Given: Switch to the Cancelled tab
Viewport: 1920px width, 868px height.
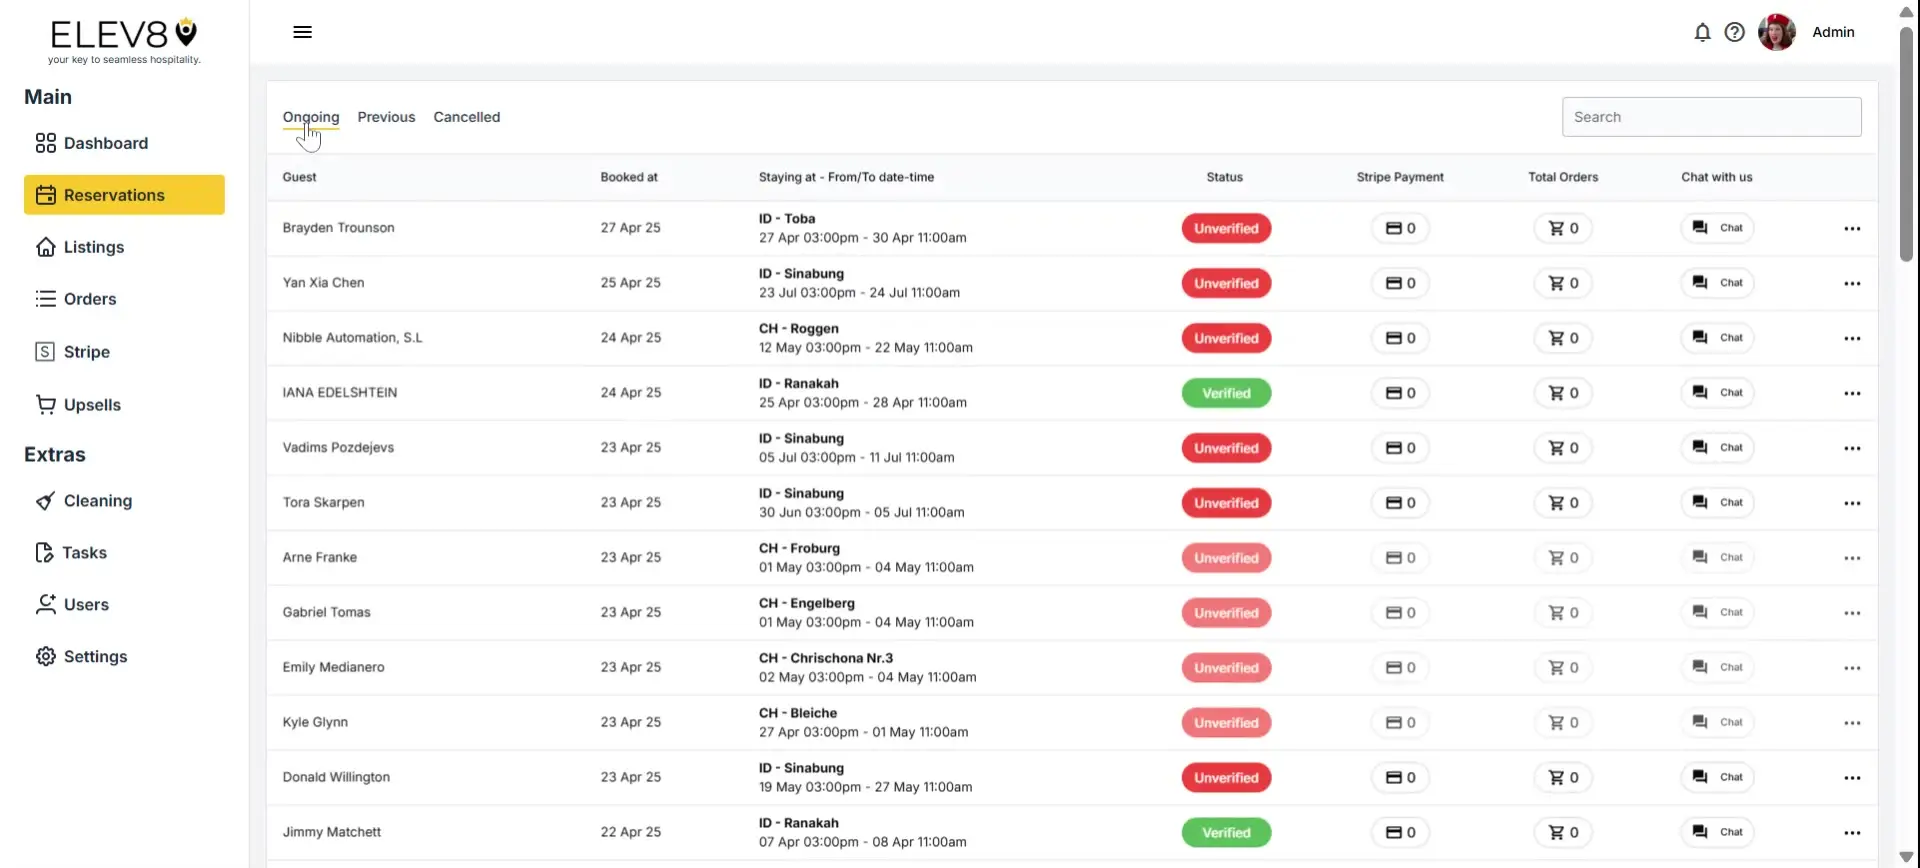Looking at the screenshot, I should click(x=467, y=117).
